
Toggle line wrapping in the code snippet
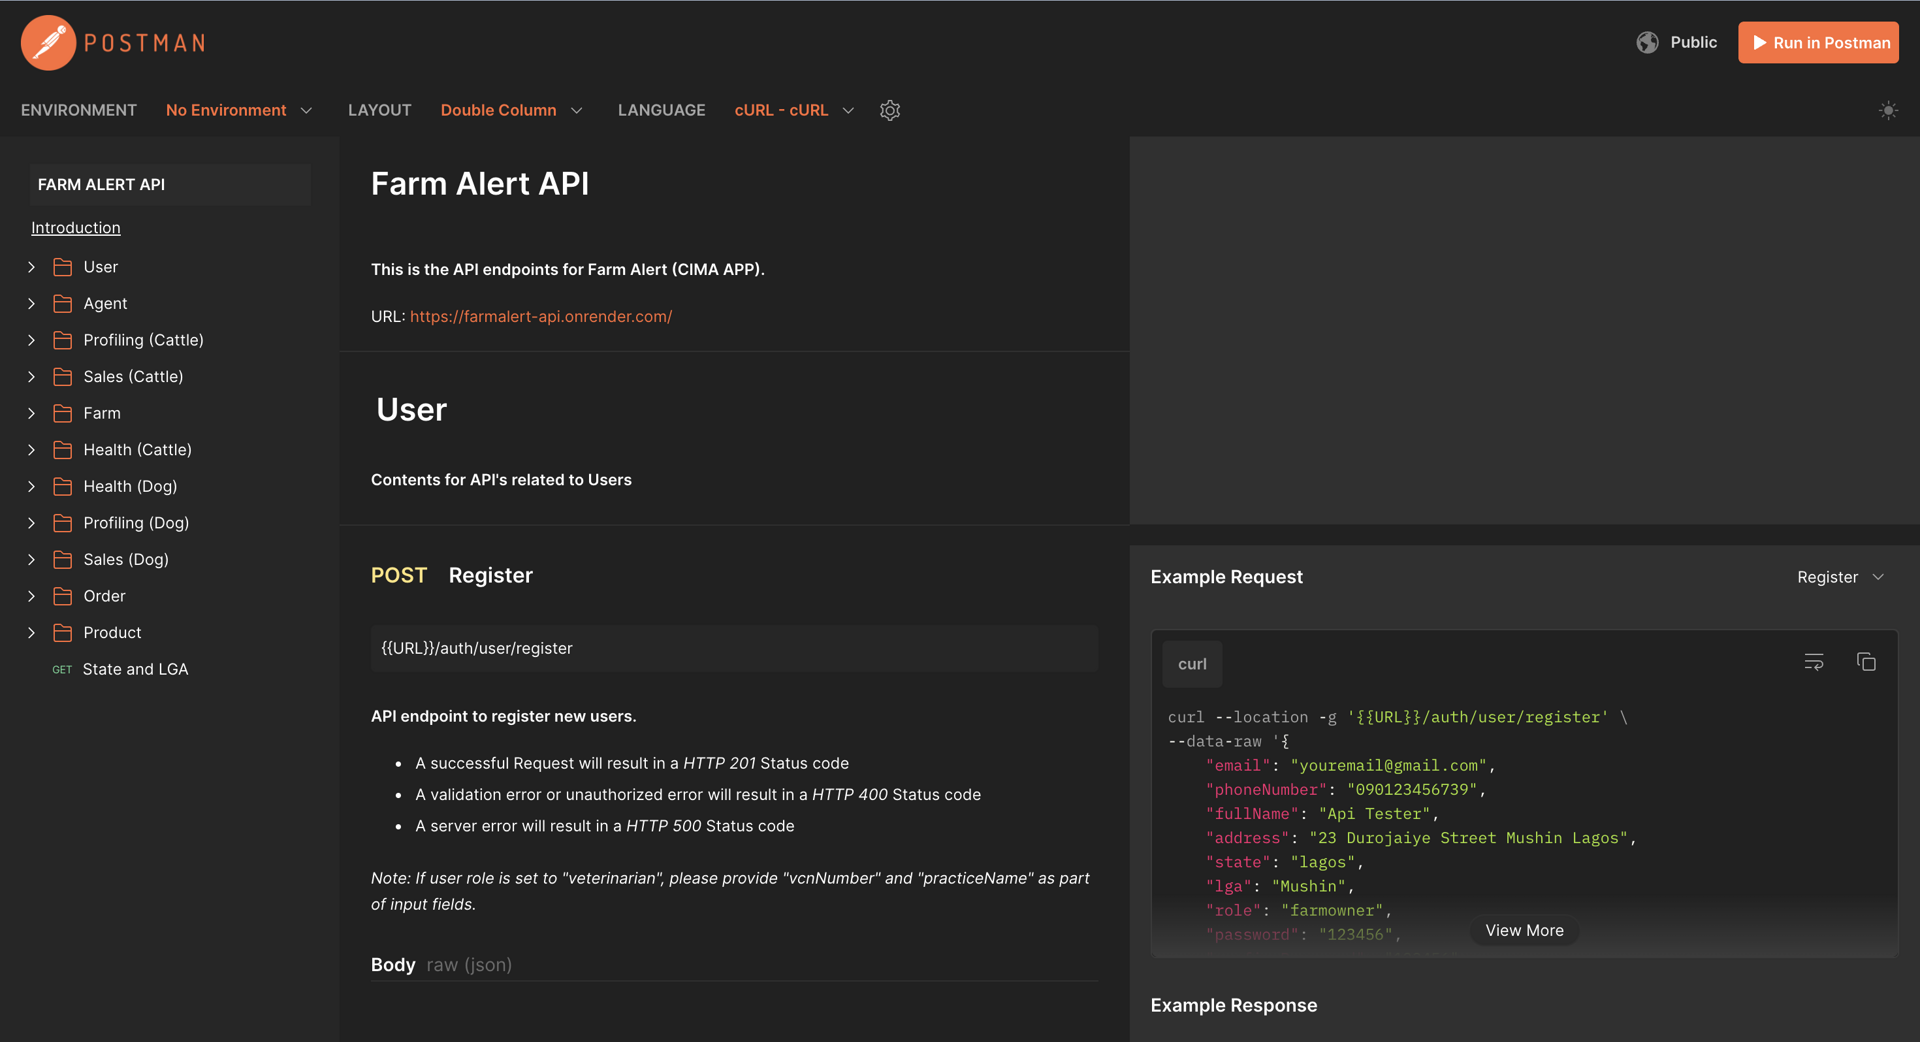point(1813,662)
